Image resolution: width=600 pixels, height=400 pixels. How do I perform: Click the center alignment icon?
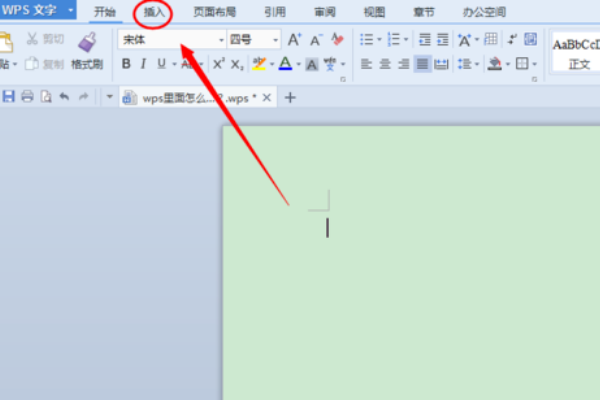385,64
